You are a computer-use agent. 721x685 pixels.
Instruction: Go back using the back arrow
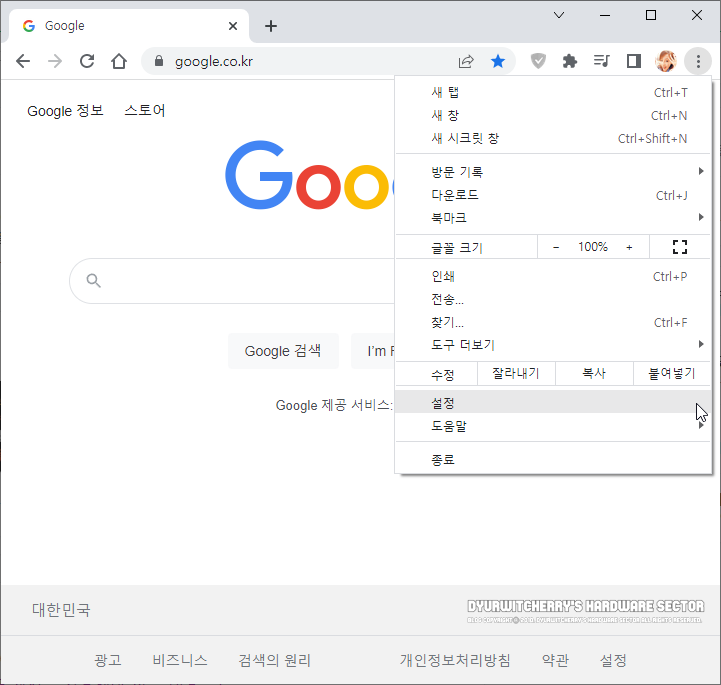(23, 61)
